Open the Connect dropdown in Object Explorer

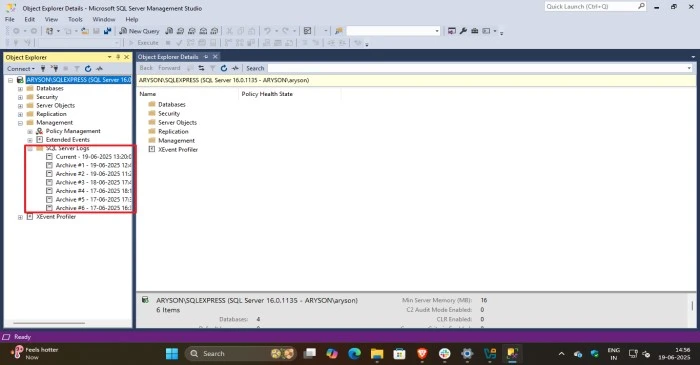[x=21, y=68]
